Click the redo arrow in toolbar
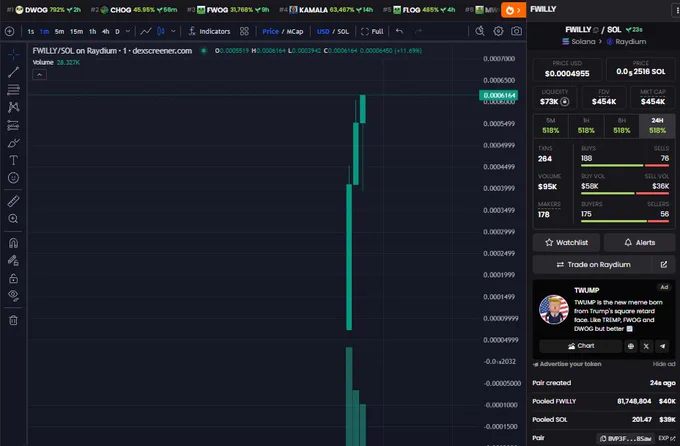 (x=418, y=31)
